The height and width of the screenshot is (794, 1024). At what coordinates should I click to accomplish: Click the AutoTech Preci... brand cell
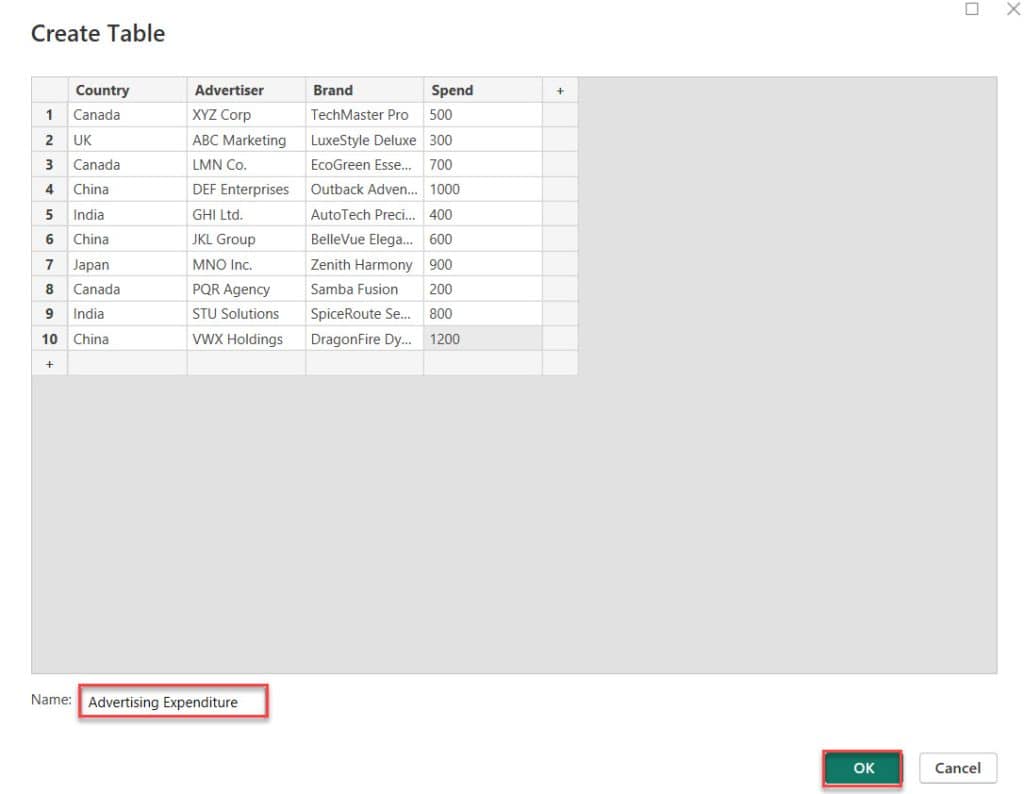(364, 214)
